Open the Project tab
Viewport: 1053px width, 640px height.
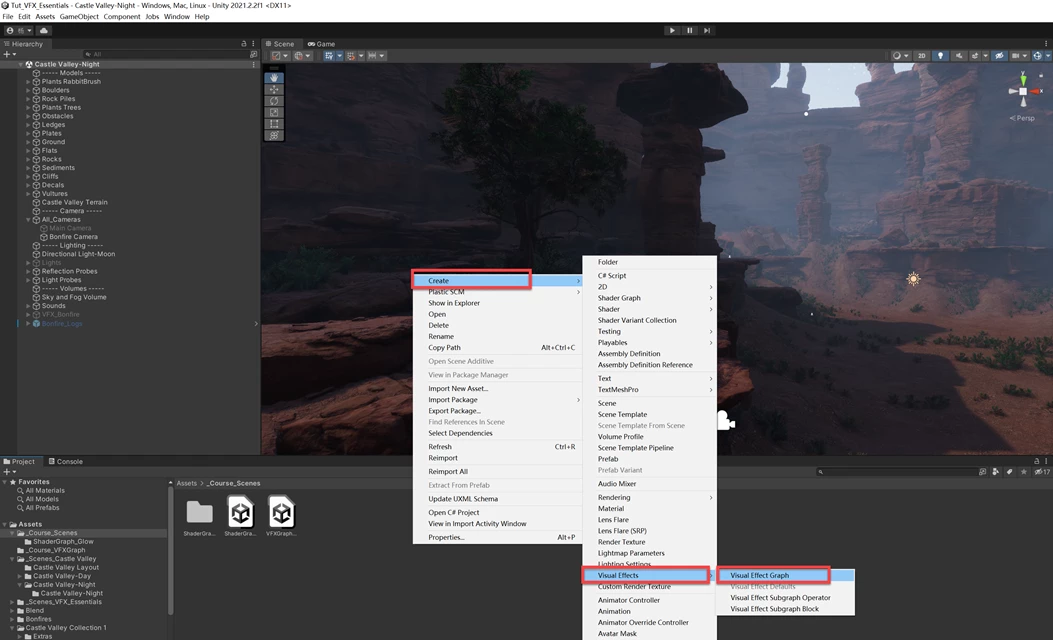pos(19,461)
